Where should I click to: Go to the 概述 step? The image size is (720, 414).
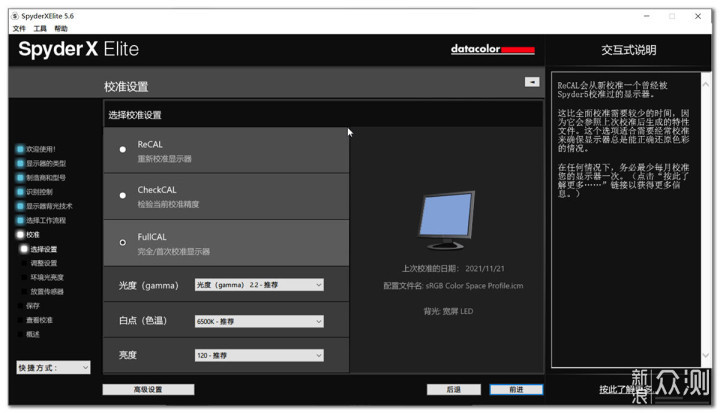tap(33, 334)
